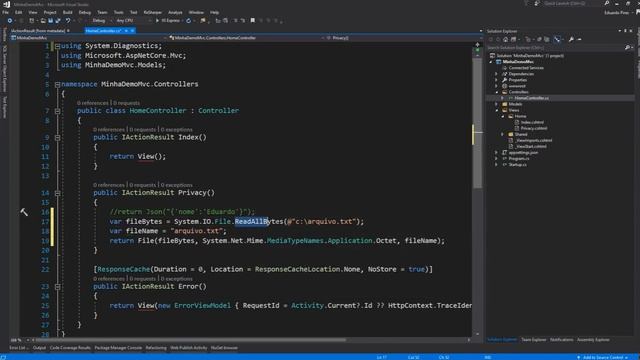640x360 pixels.
Task: Open the Tools menu
Action: click(118, 12)
